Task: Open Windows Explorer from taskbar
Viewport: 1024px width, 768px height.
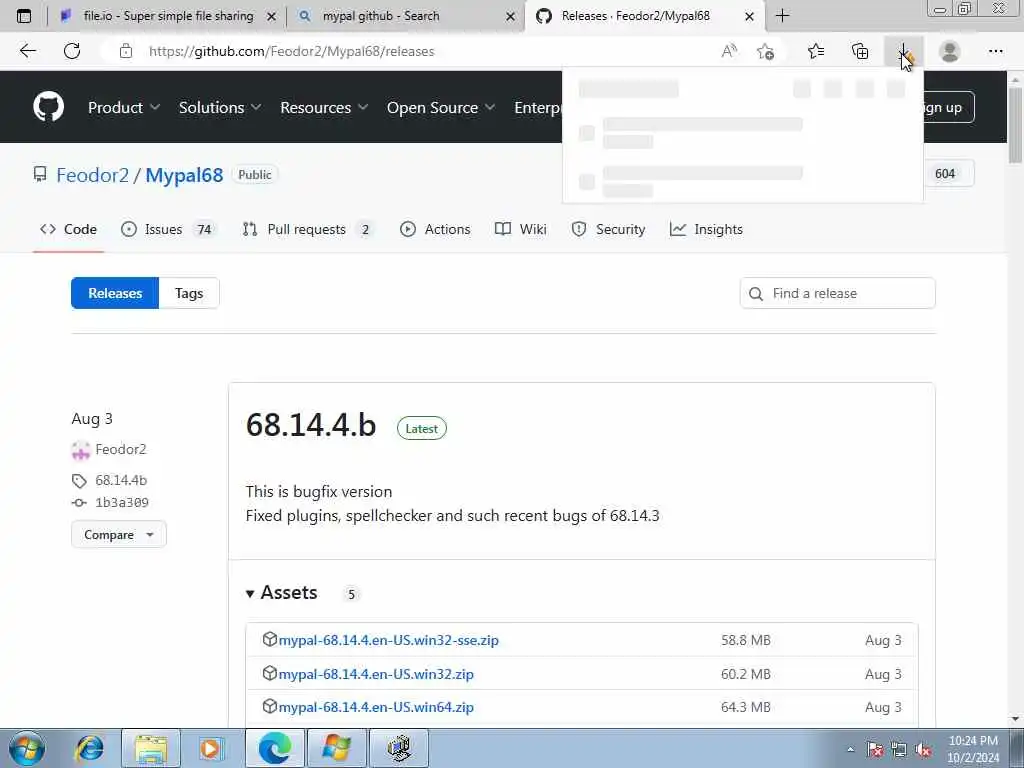Action: (x=151, y=748)
